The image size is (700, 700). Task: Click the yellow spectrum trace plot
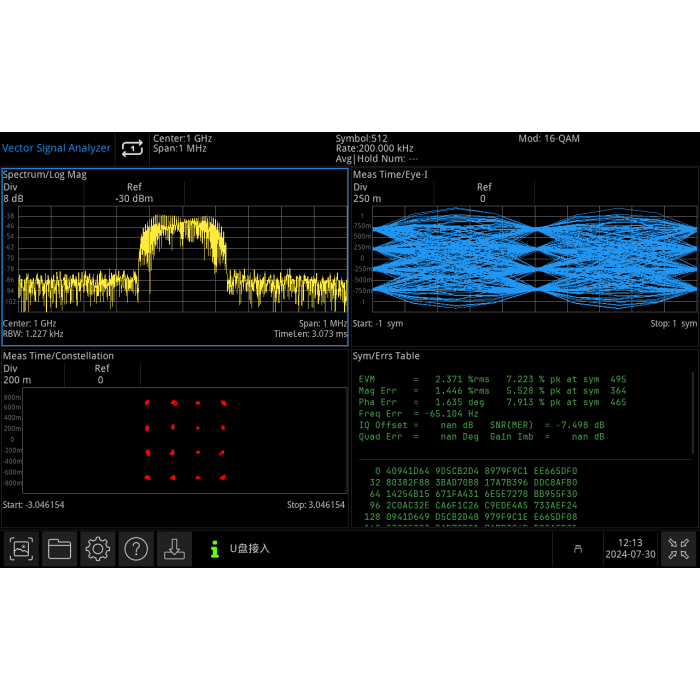coord(182,259)
